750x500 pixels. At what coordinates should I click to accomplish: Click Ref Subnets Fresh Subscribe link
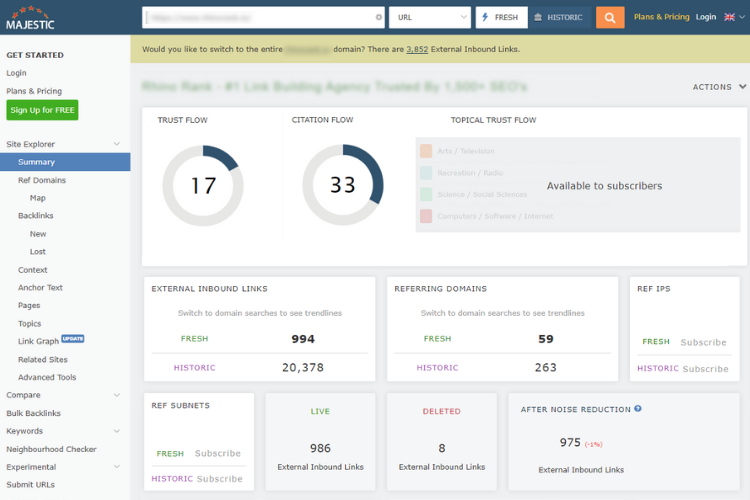point(218,453)
